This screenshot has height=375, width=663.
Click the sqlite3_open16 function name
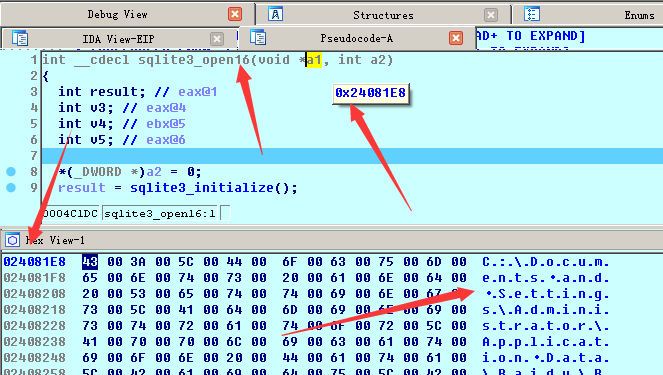point(194,60)
